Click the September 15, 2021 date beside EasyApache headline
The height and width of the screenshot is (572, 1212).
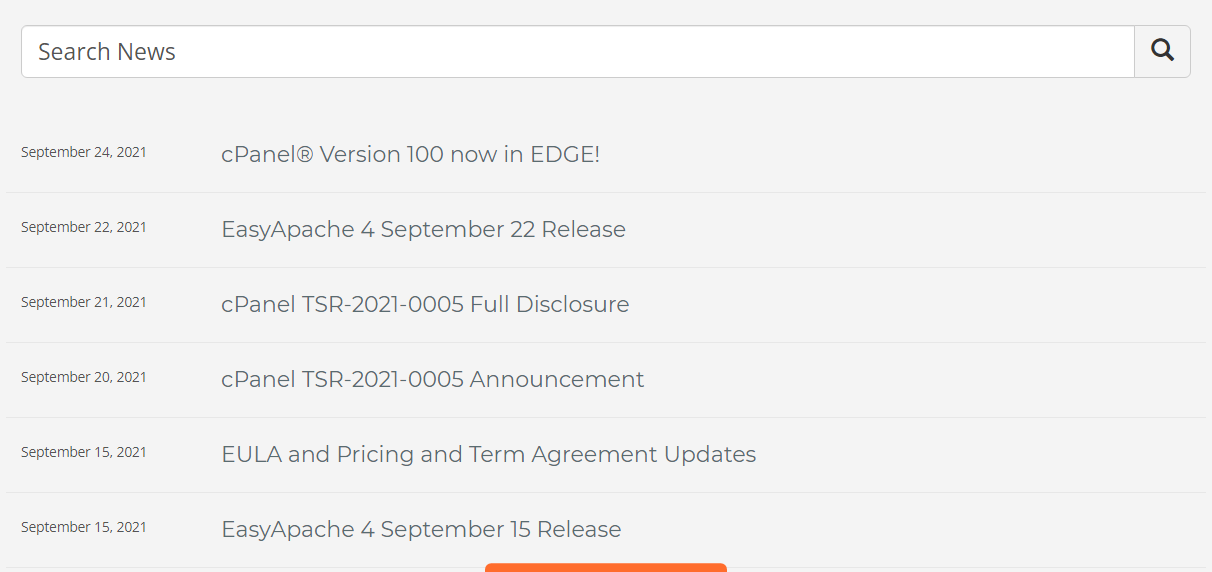pyautogui.click(x=84, y=527)
